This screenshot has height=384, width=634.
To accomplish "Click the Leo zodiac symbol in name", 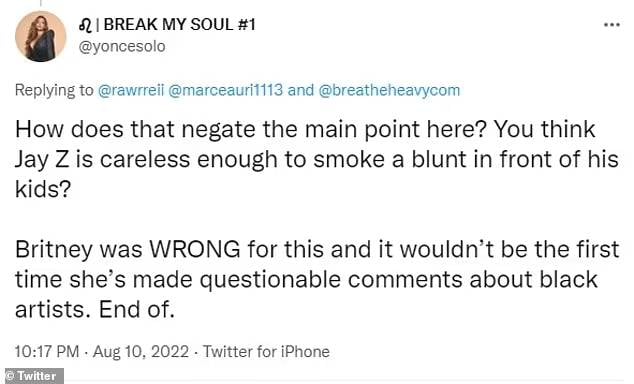I will (85, 25).
